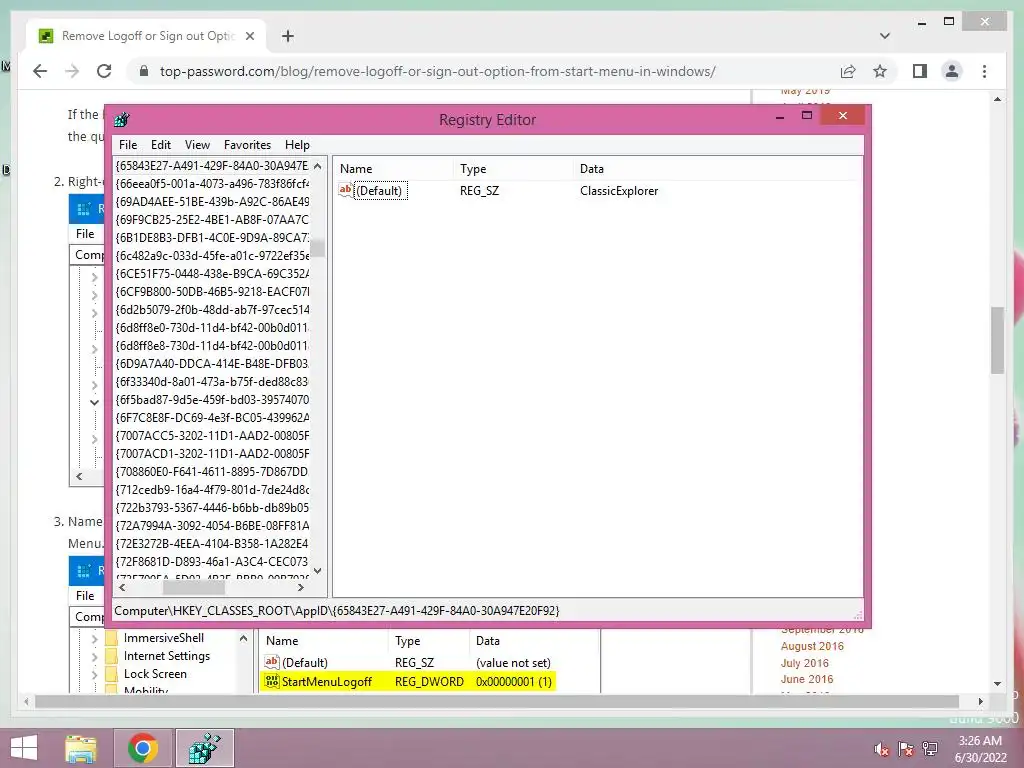This screenshot has width=1024, height=768.
Task: Select key {6CE51F75-0448-438e-B9CA-69C352
Action: [x=212, y=274]
